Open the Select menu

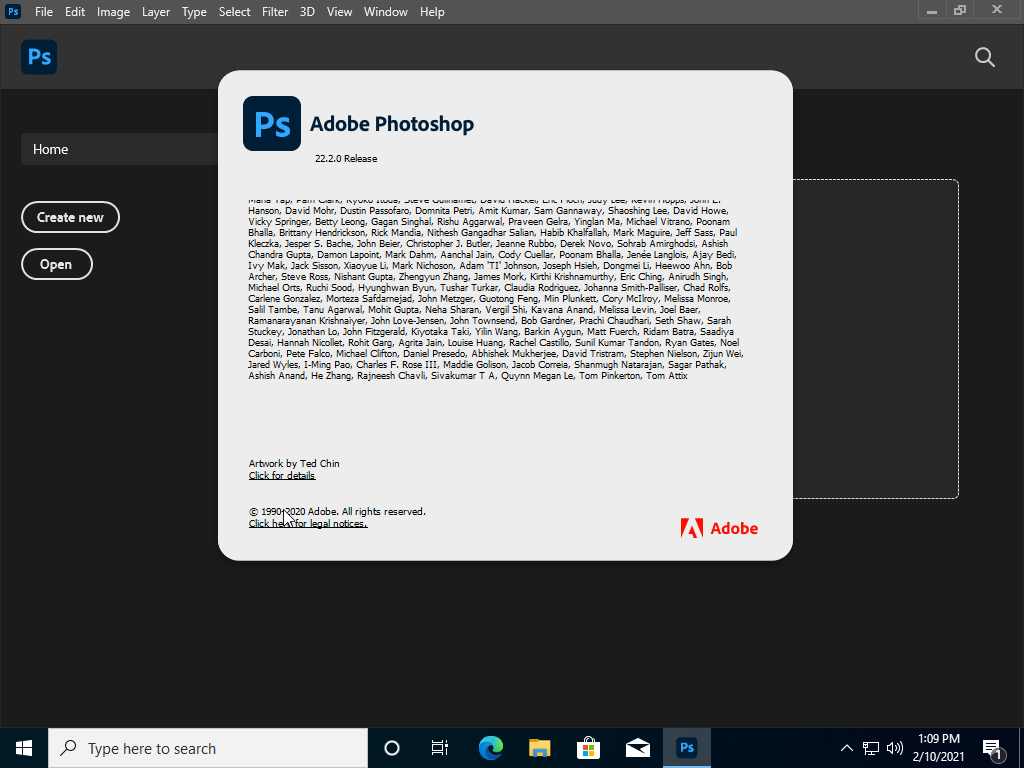tap(234, 12)
